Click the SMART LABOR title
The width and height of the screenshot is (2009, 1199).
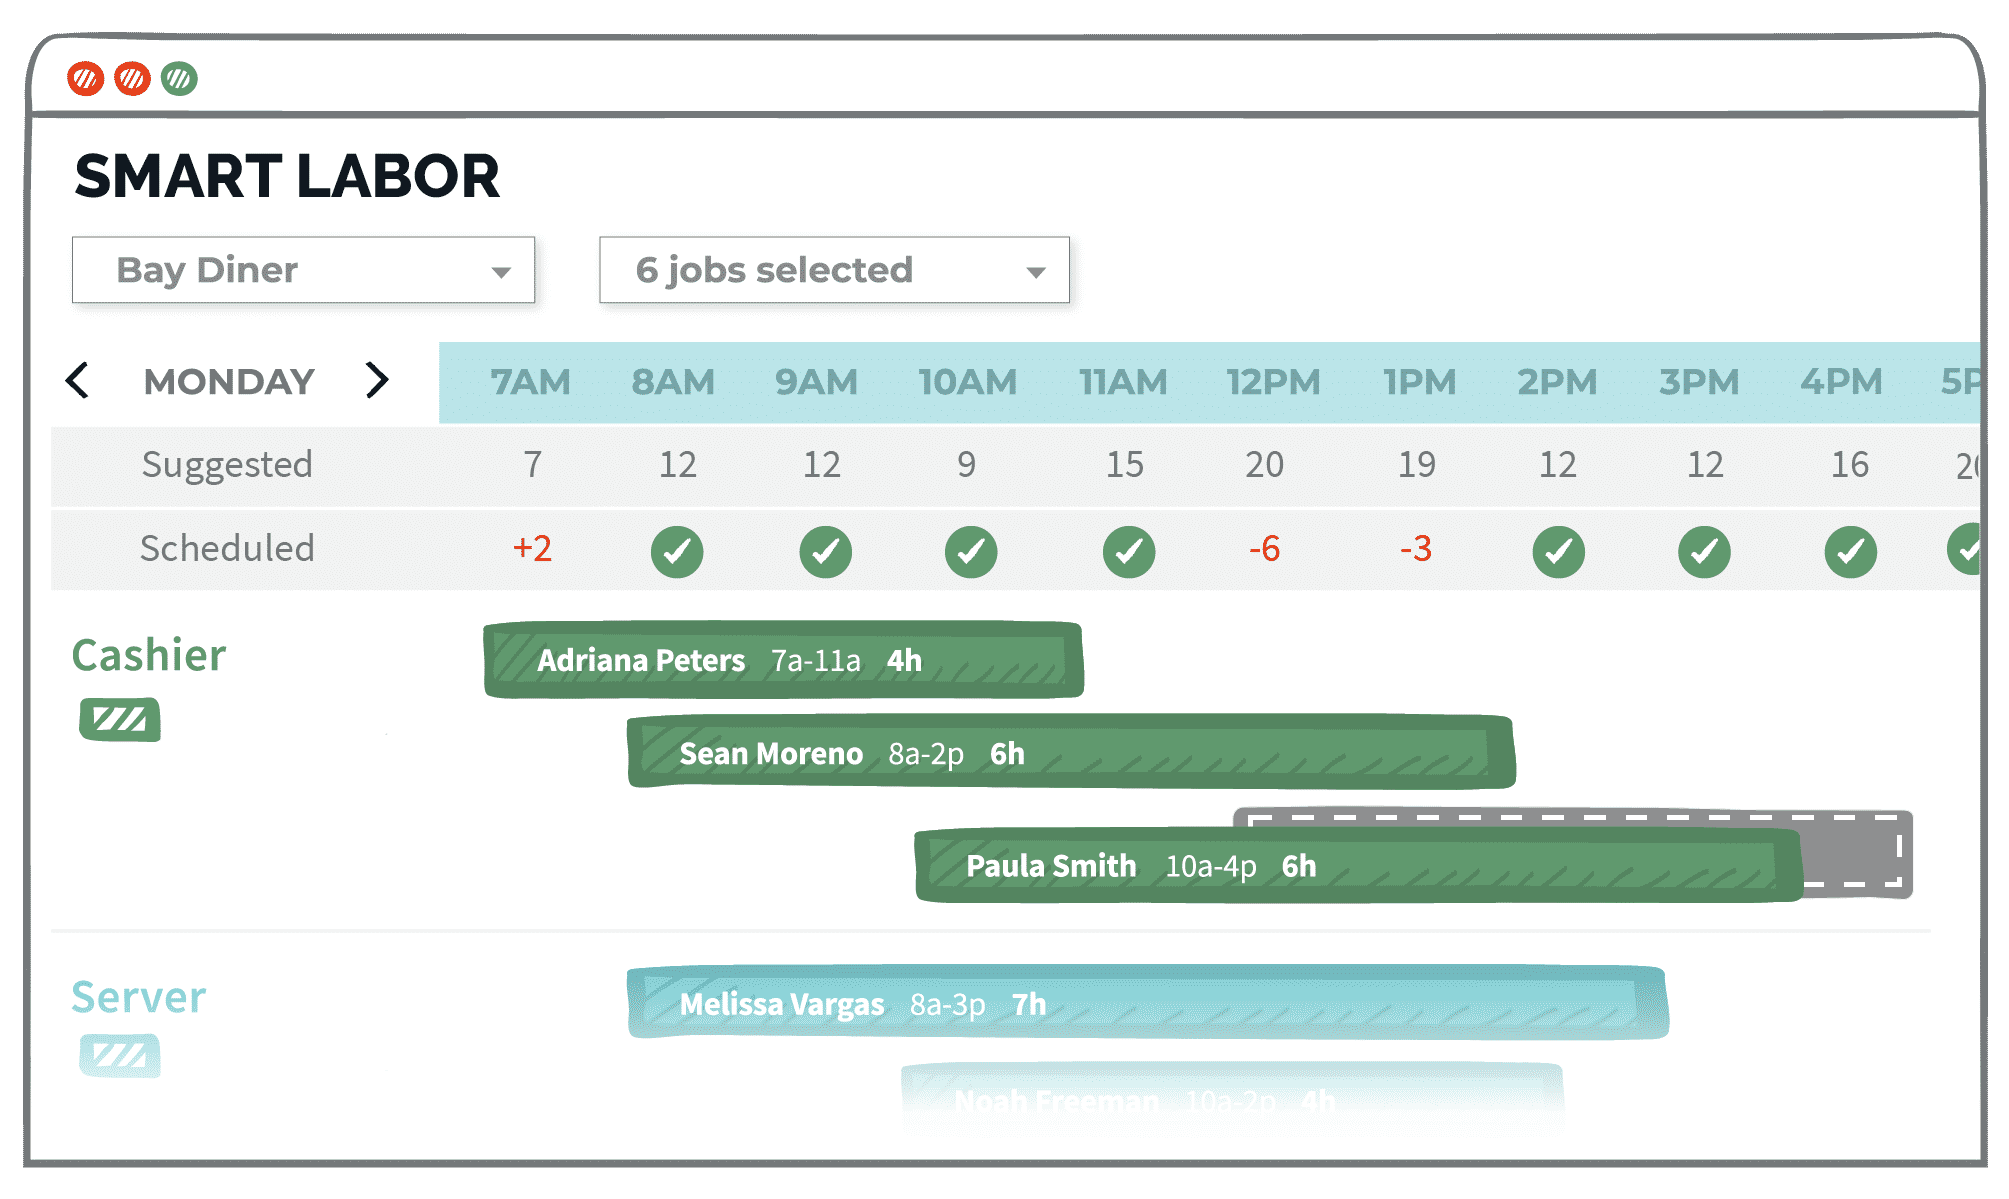pyautogui.click(x=287, y=177)
